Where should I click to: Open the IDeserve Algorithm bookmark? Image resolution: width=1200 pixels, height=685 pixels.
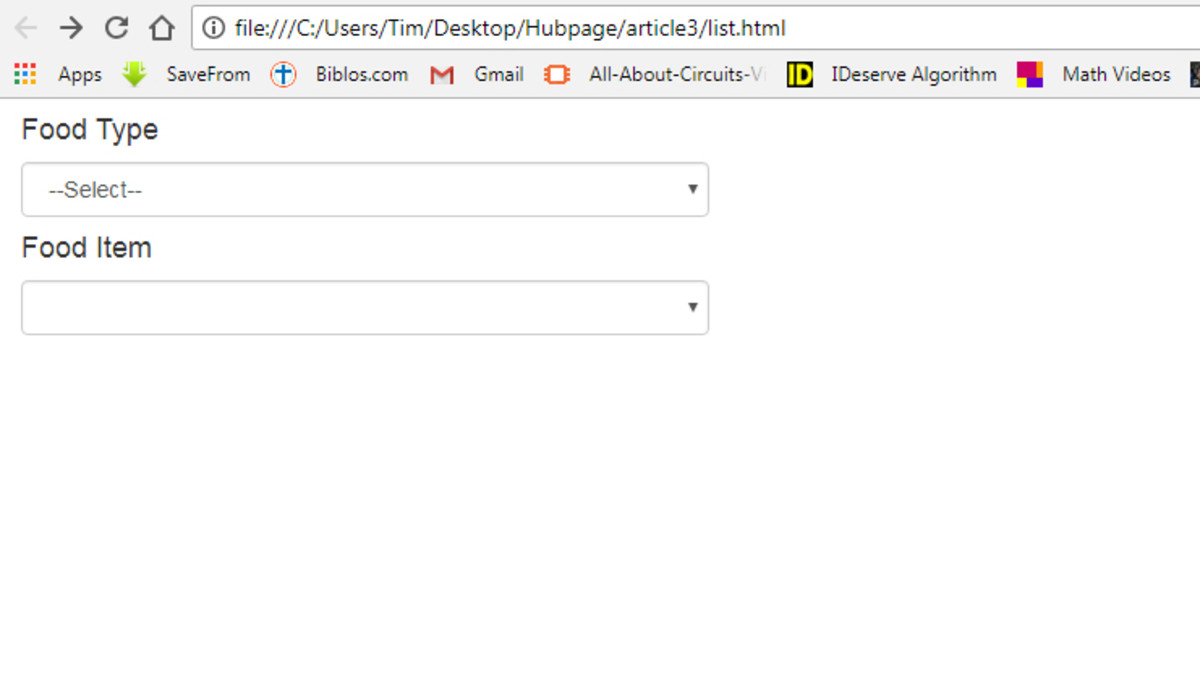912,74
